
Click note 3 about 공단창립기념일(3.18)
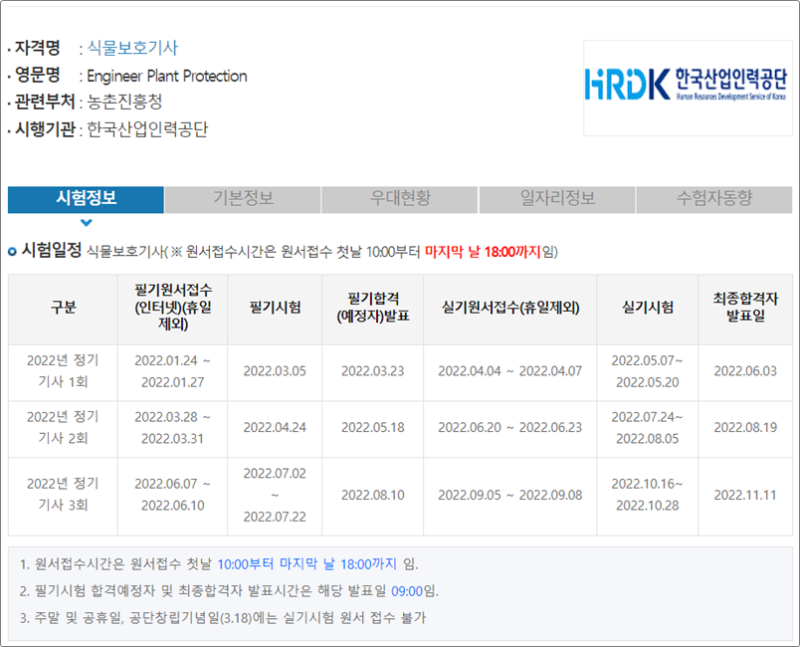[222, 618]
